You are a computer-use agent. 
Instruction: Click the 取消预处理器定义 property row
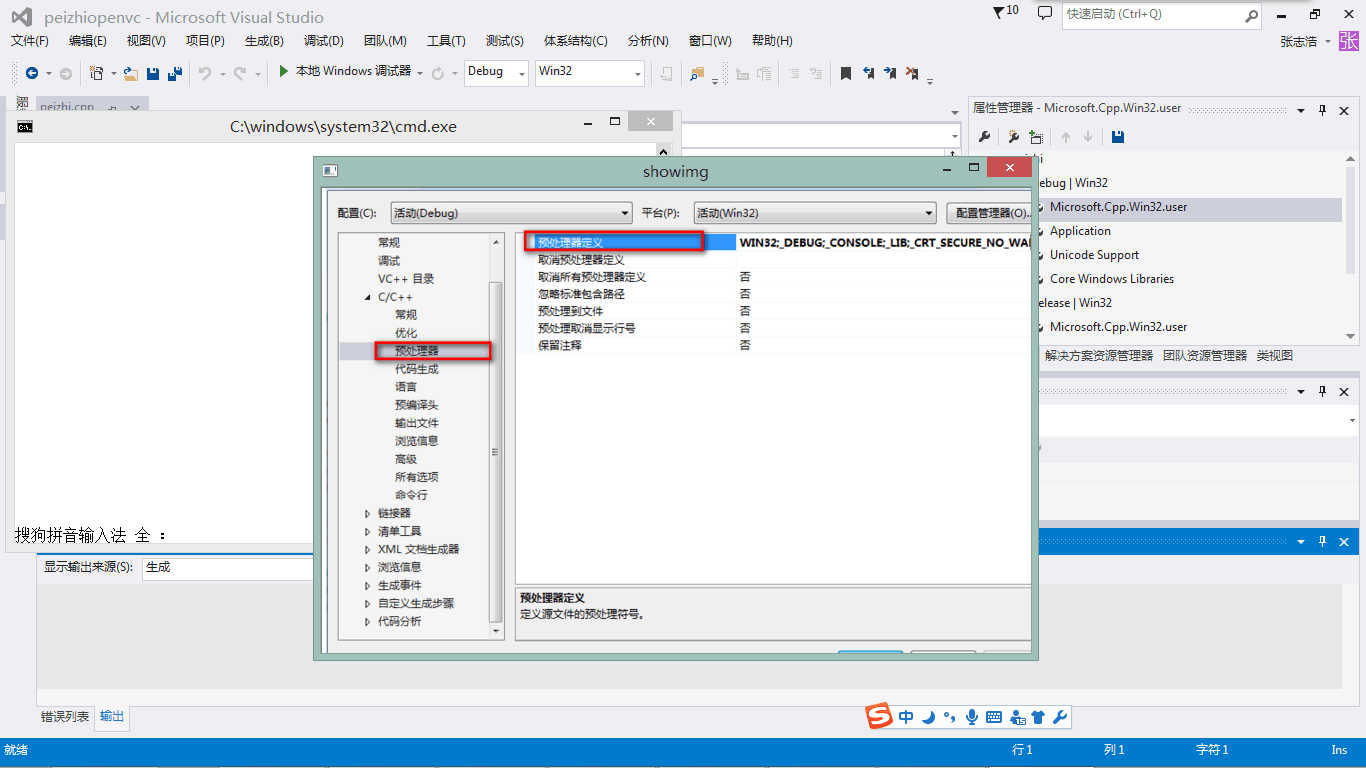[781, 260]
